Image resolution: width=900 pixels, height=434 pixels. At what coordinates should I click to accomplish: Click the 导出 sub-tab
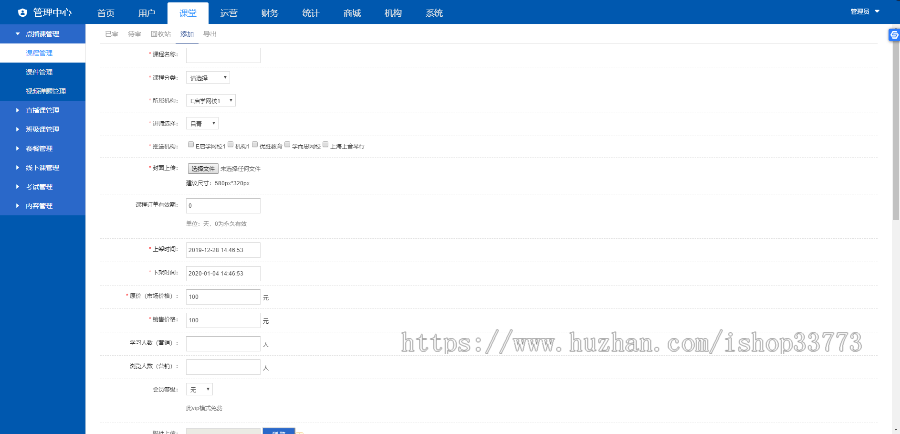[x=210, y=34]
